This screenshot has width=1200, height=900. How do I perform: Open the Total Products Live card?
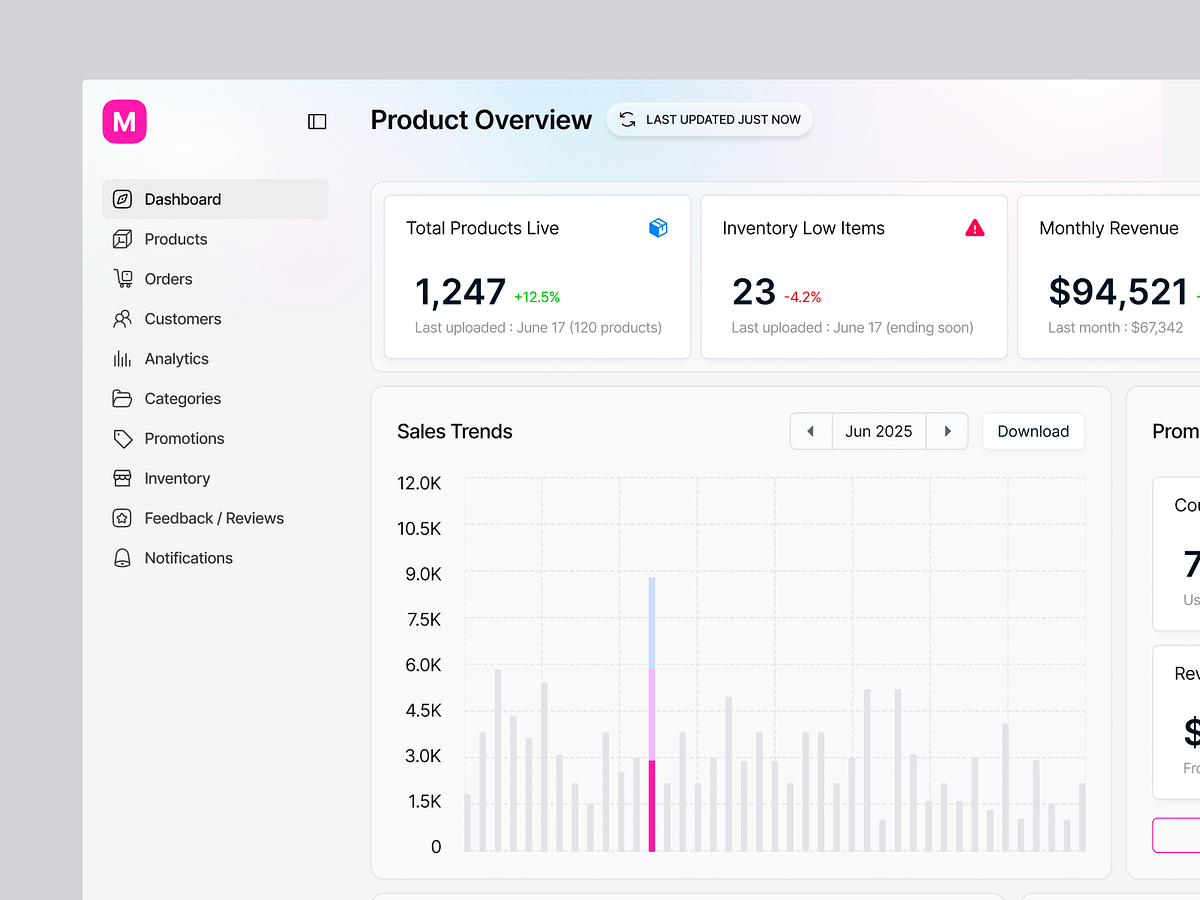537,277
